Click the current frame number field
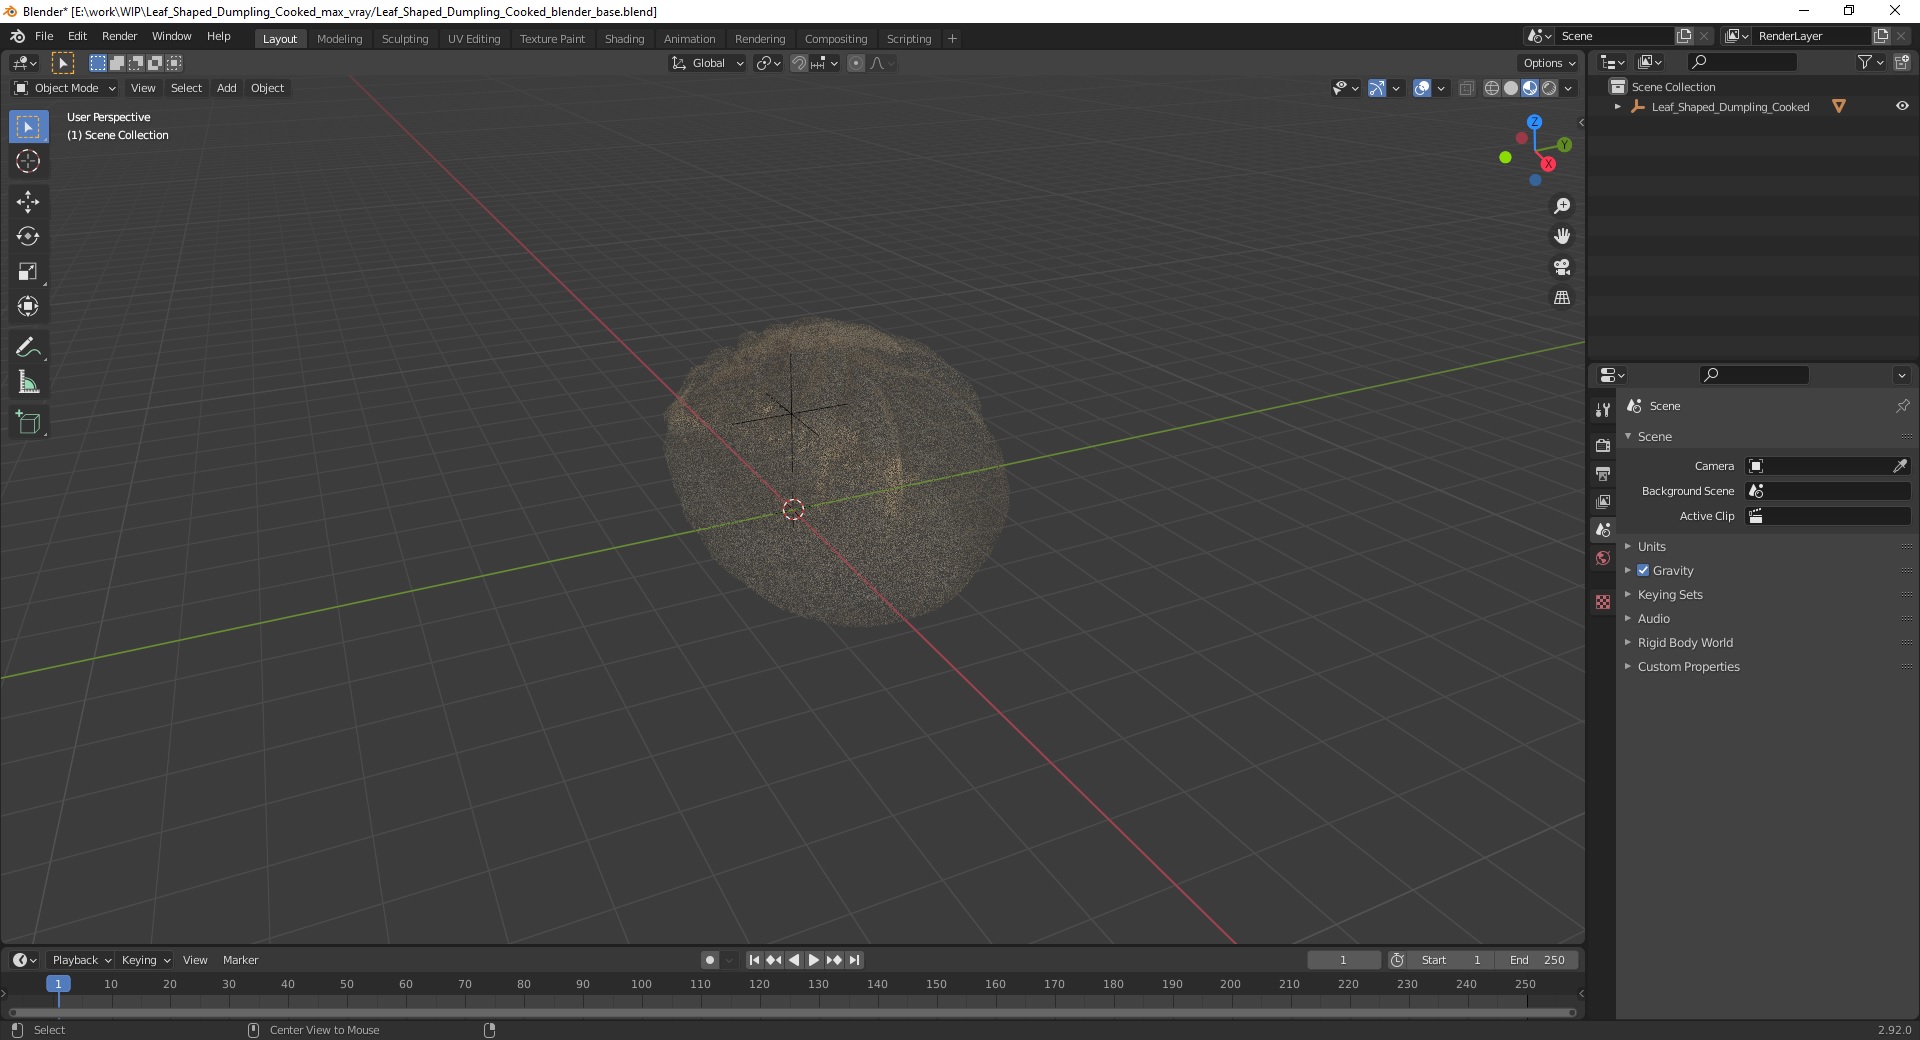 coord(1343,960)
